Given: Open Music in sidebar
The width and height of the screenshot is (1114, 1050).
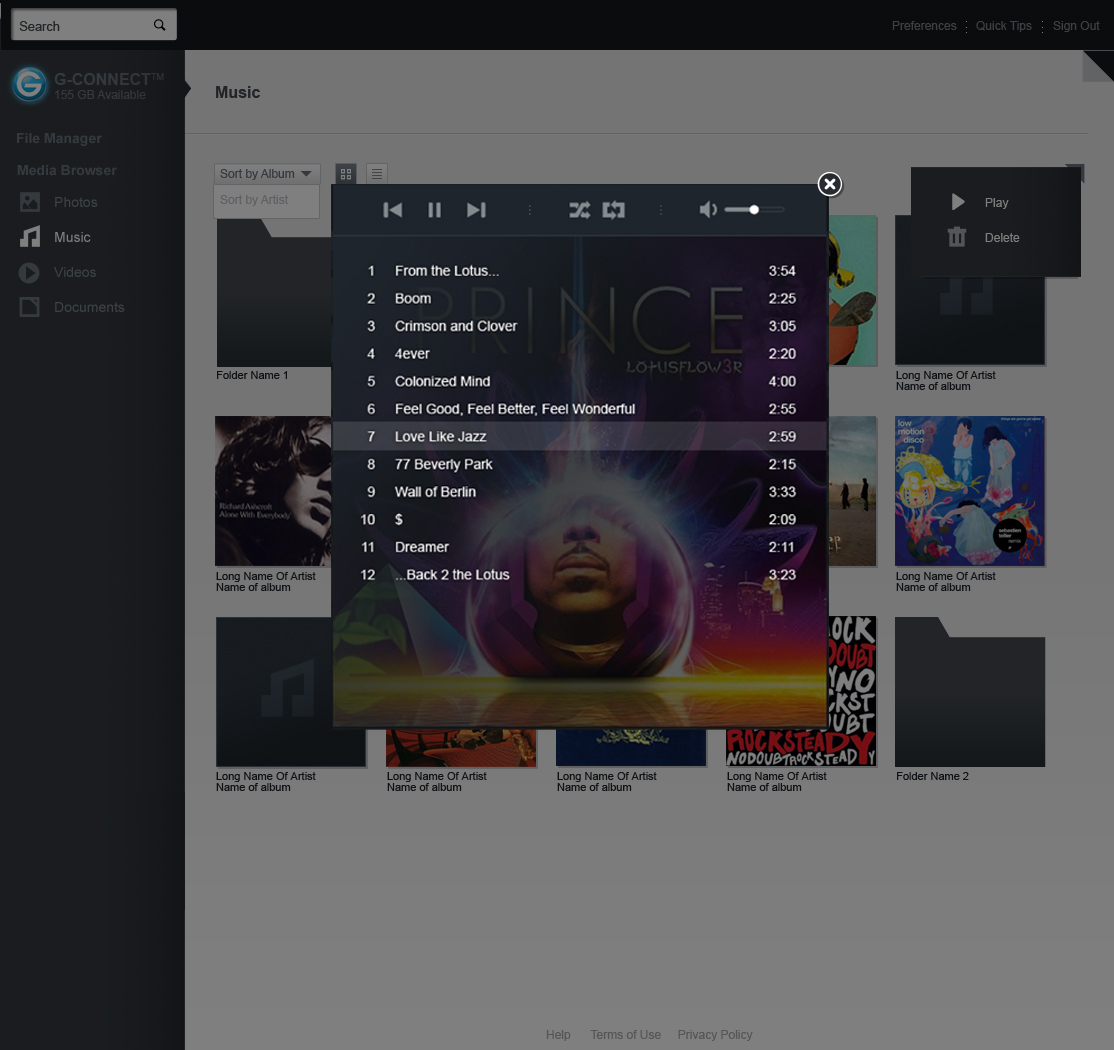Looking at the screenshot, I should 72,237.
